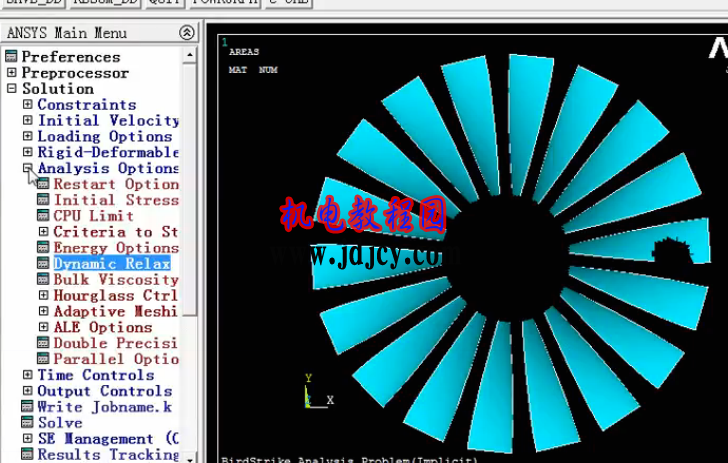Expand the Output Controls node
Screen dimensions: 728x463
click(x=27, y=391)
